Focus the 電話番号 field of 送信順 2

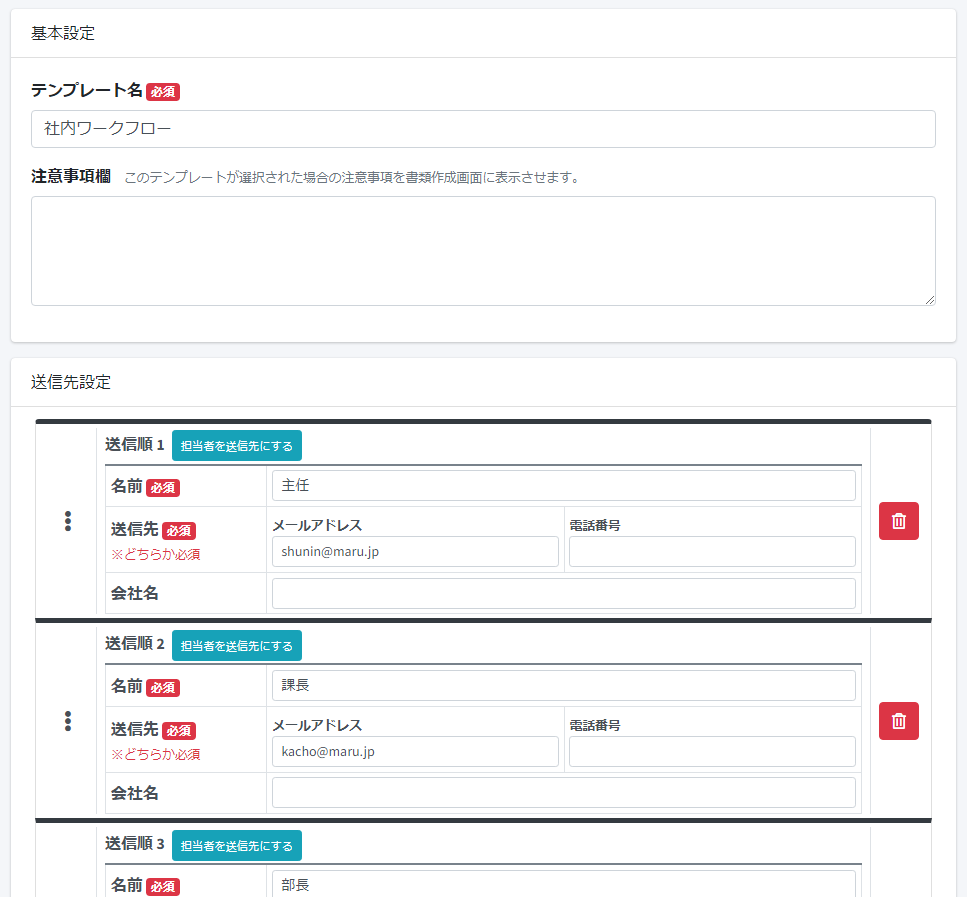click(712, 751)
